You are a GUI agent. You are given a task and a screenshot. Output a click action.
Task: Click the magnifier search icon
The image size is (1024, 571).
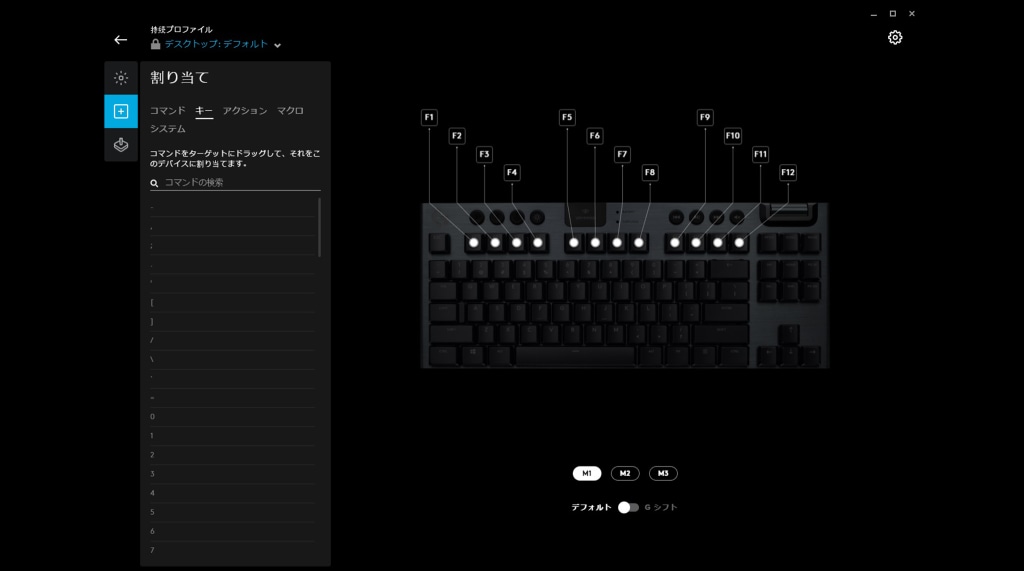[x=154, y=183]
